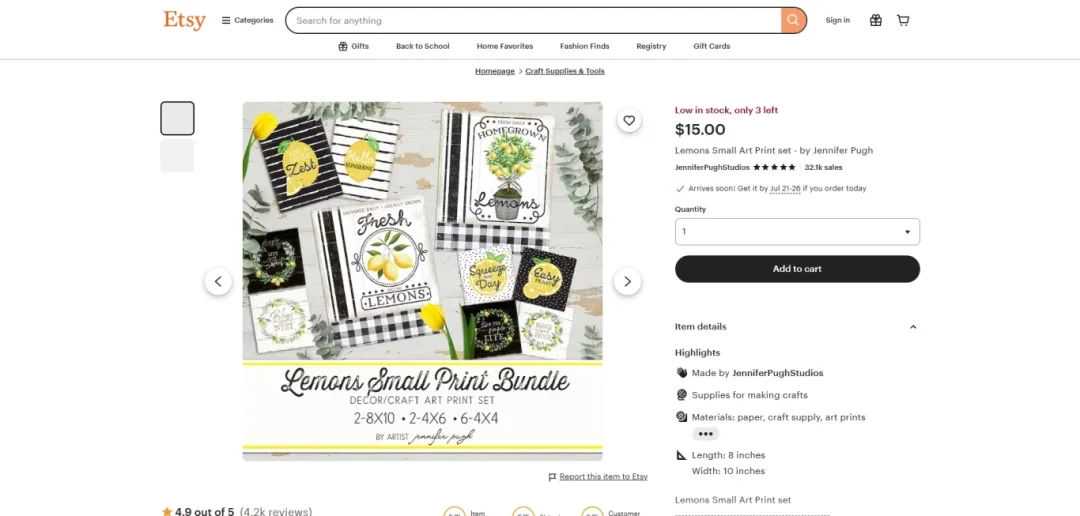The height and width of the screenshot is (516, 1080).
Task: Click the Etsy logo
Action: [184, 20]
